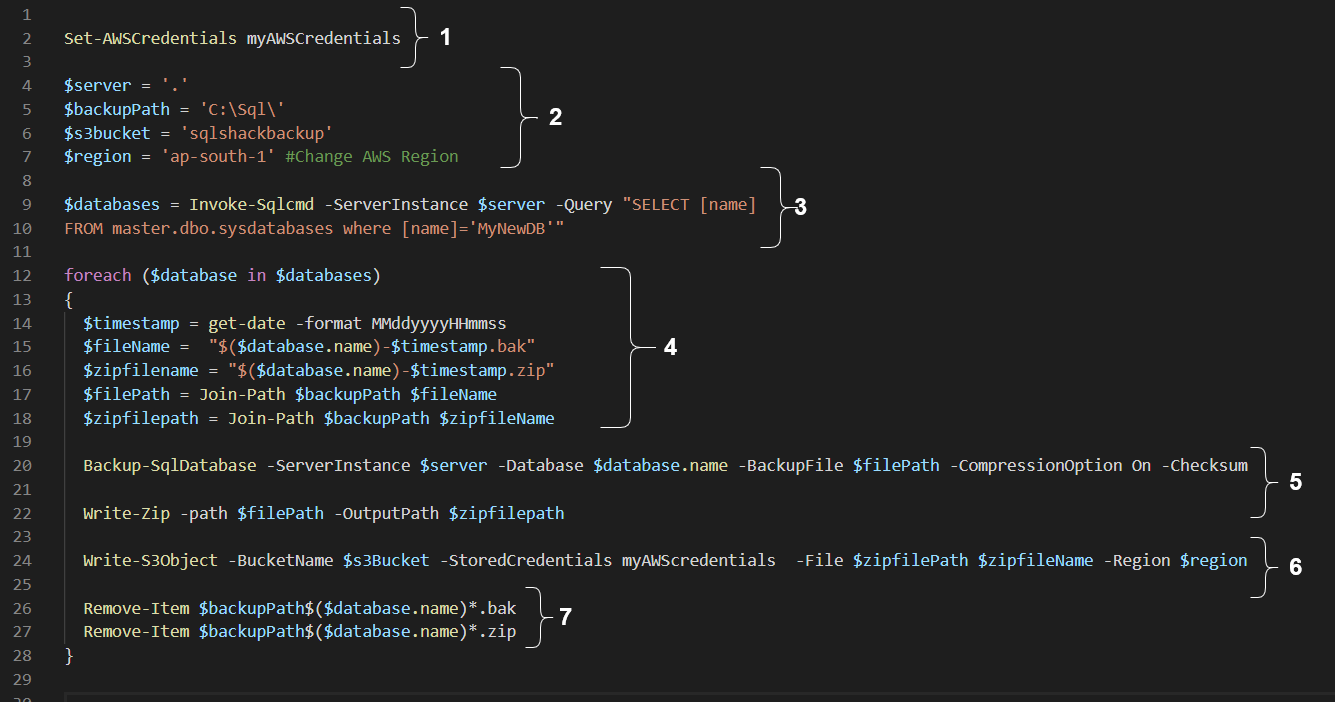Screen dimensions: 1335x702
Task: Click the 'ap-south-1' region string
Action: coord(218,156)
